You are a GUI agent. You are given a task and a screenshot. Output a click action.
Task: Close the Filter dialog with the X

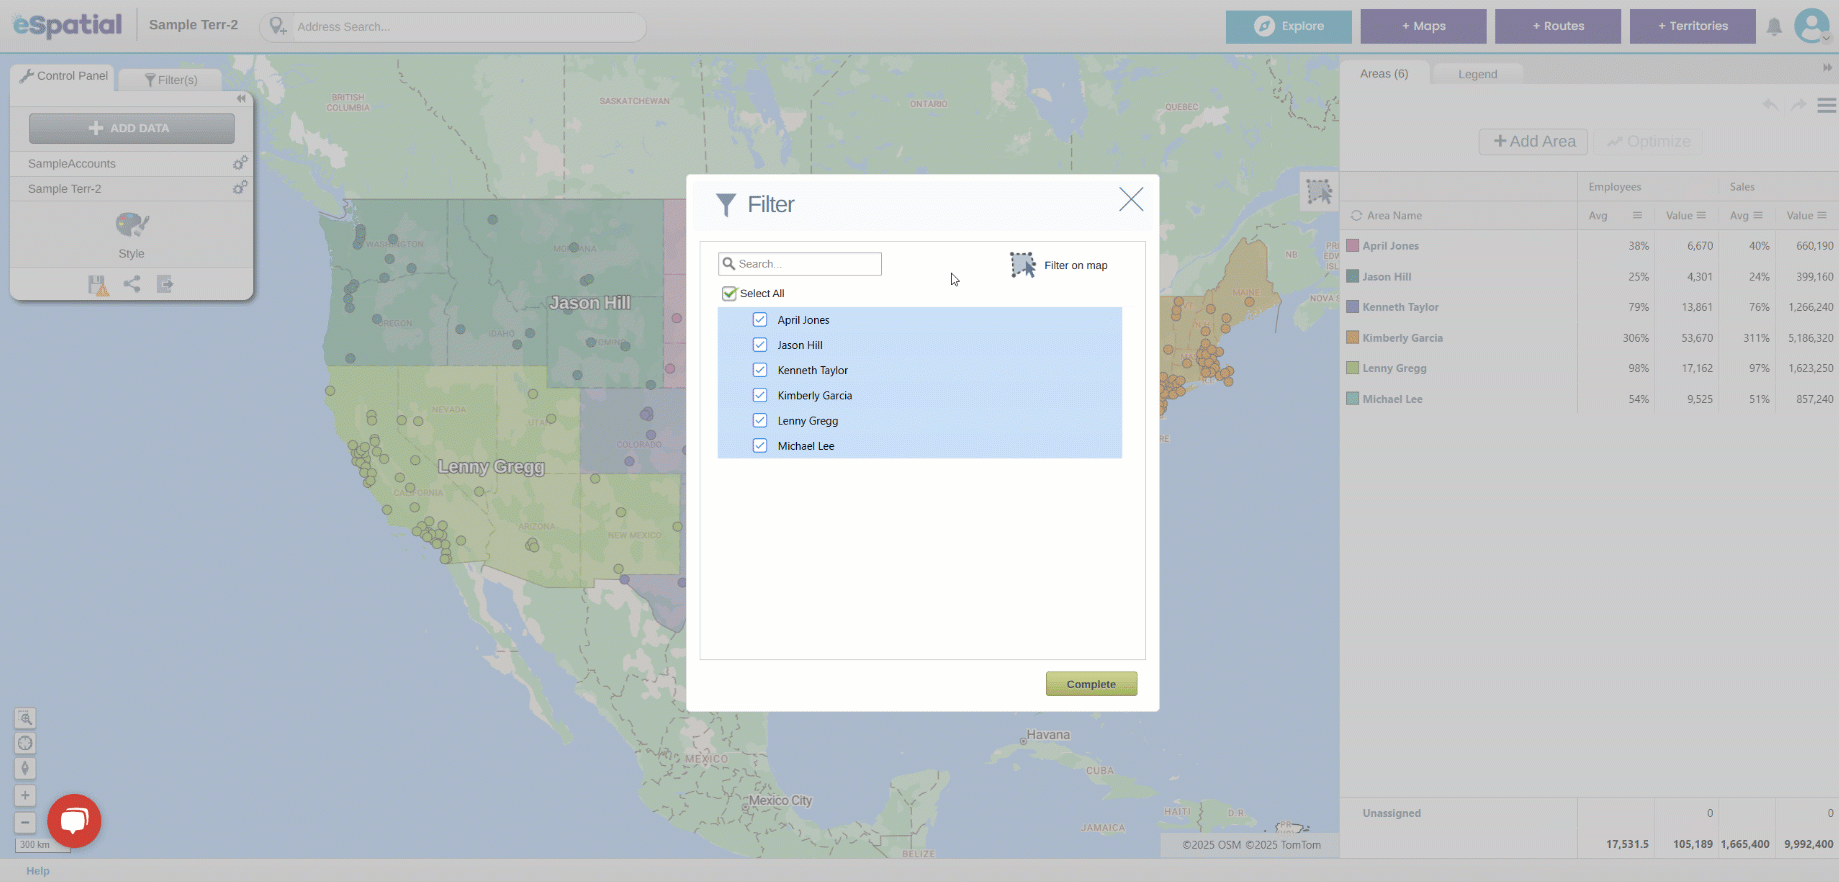(1131, 199)
